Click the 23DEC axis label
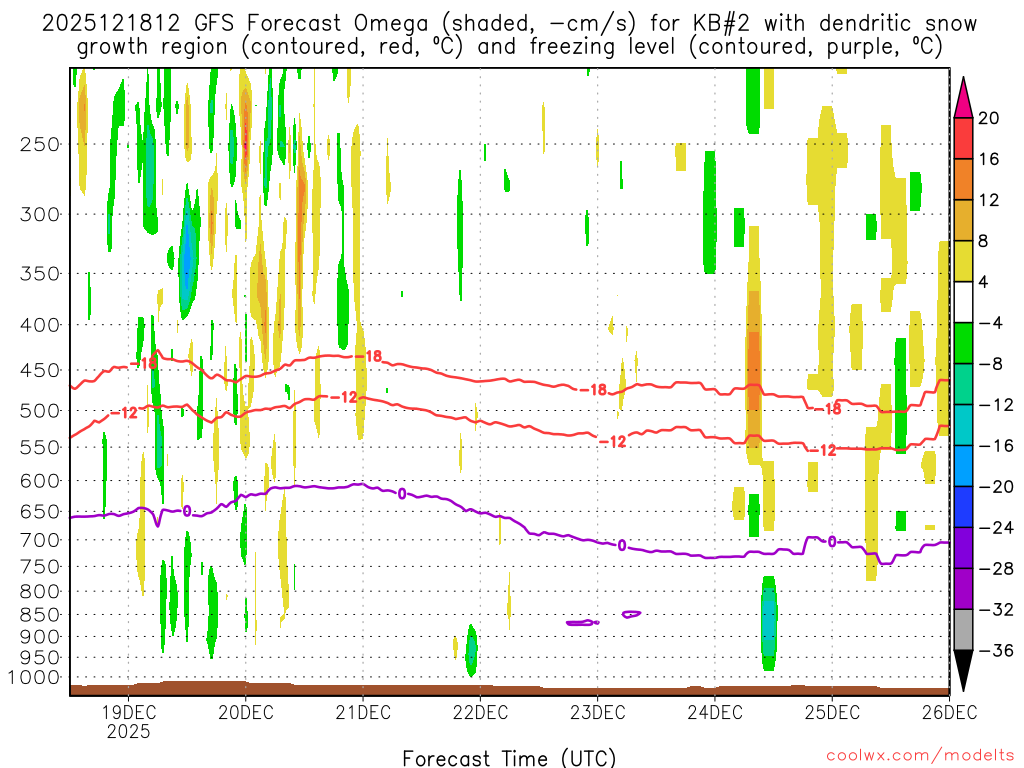 [x=598, y=712]
